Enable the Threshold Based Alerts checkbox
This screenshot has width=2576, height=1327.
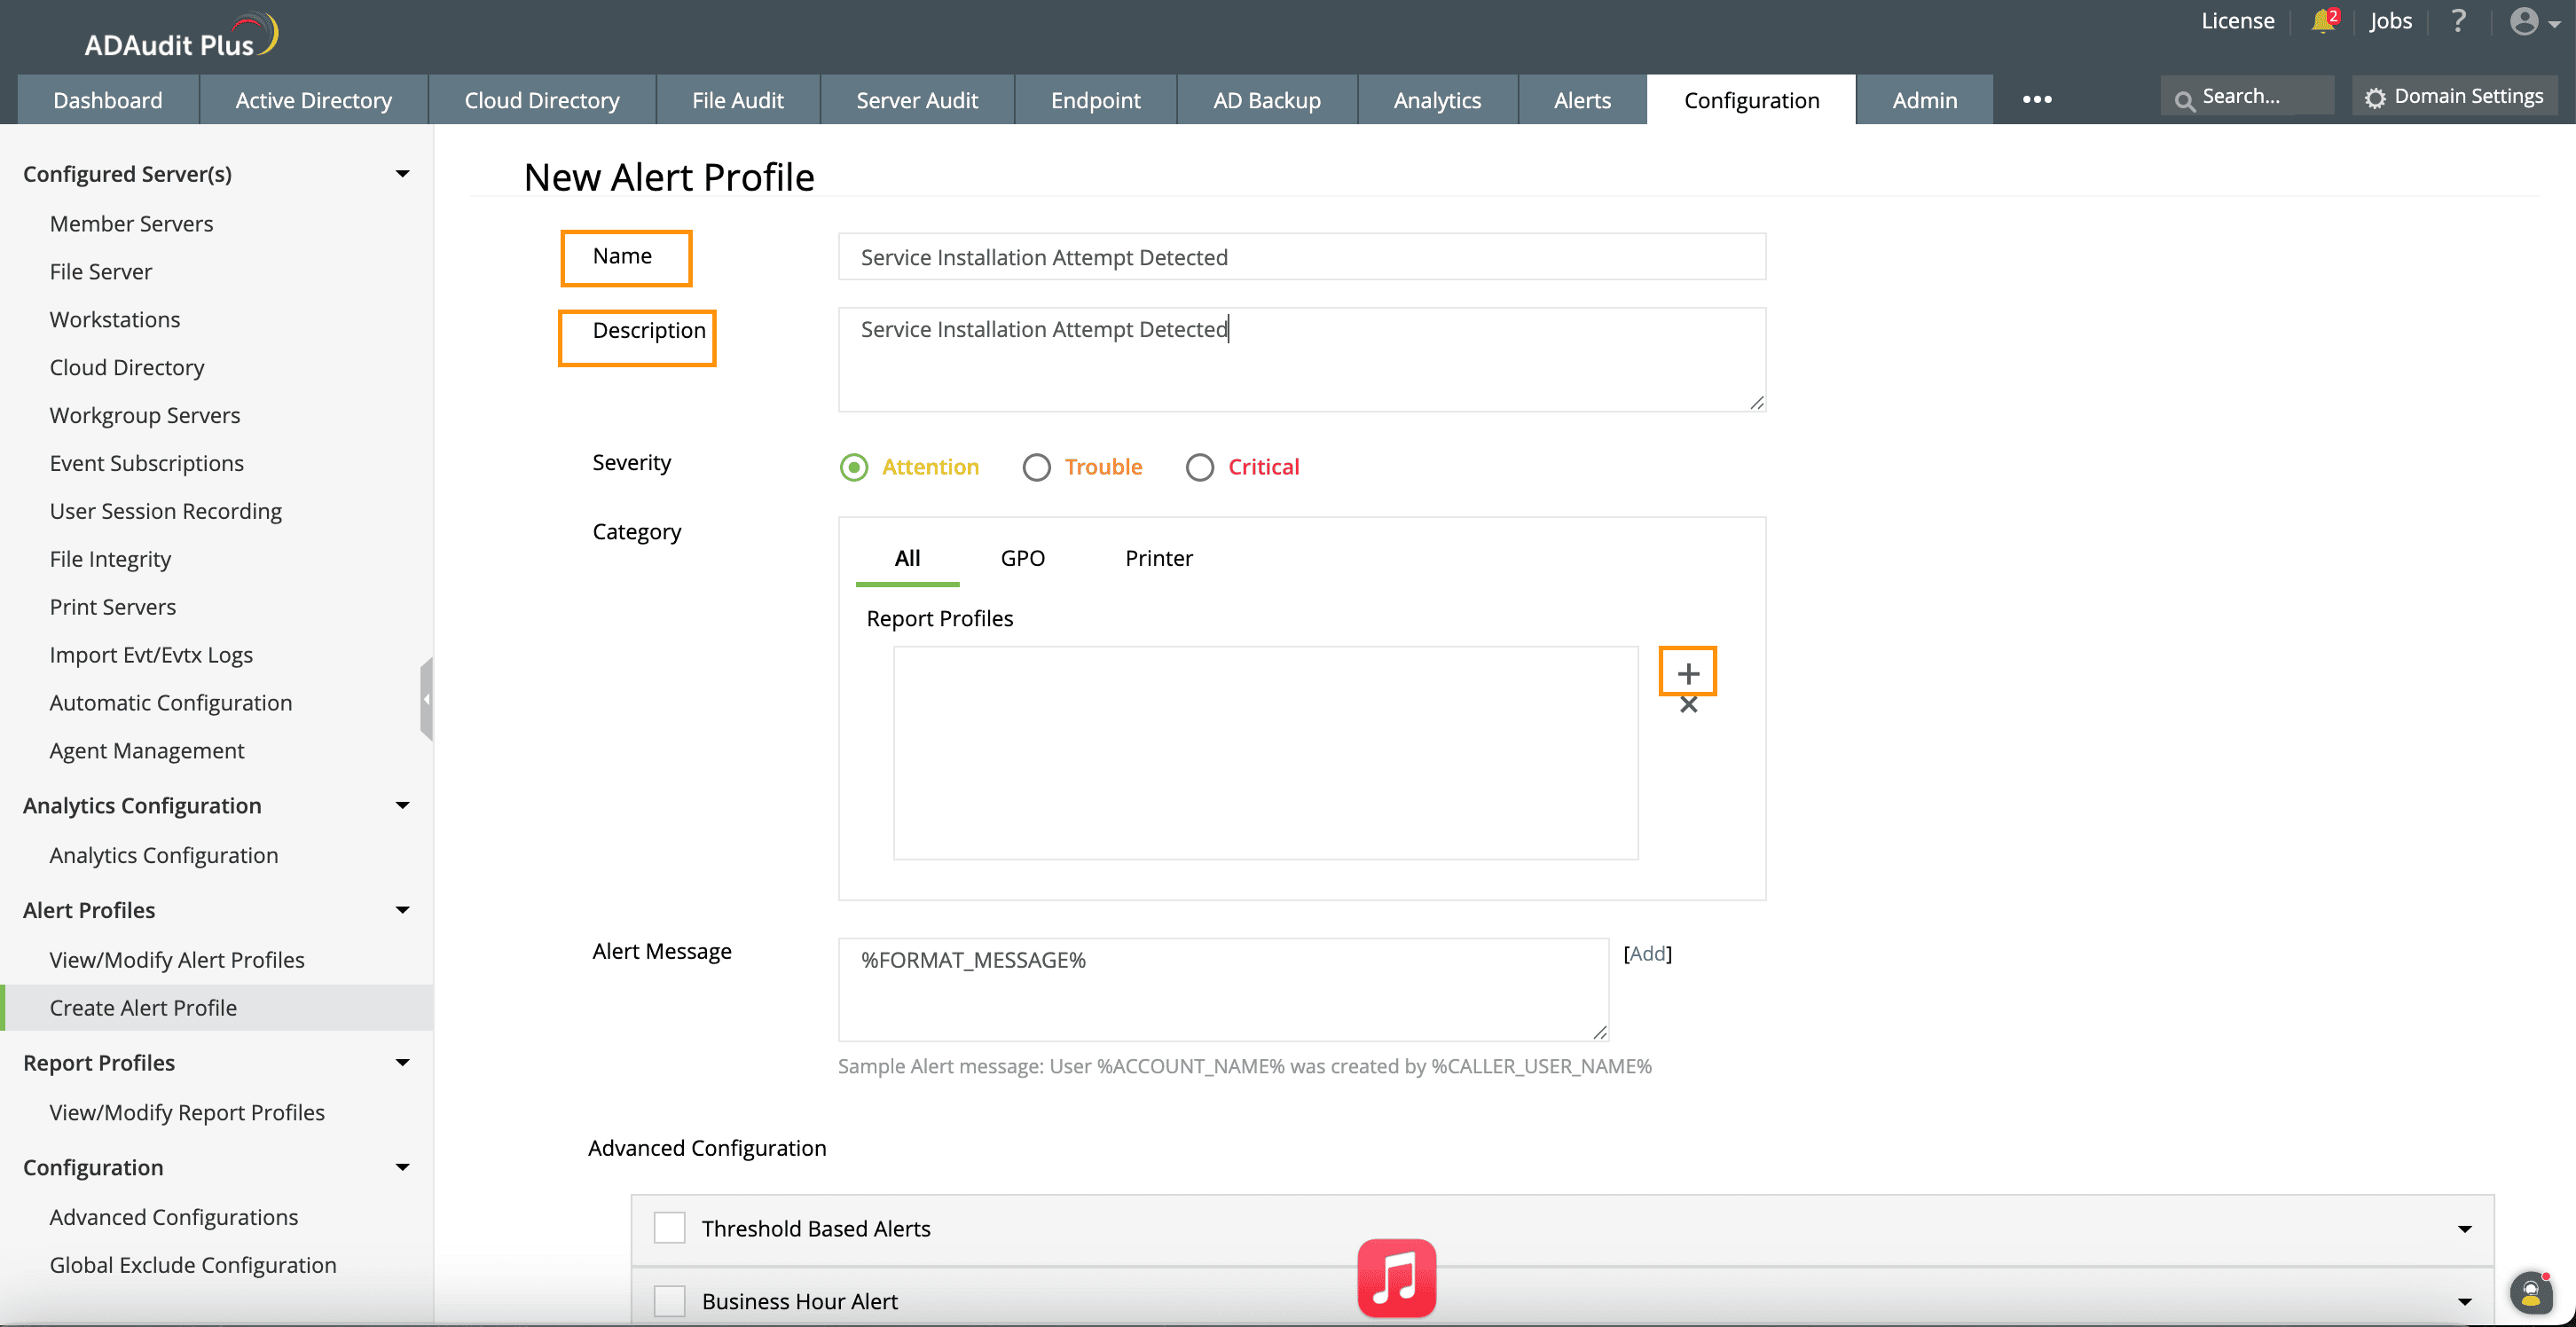click(x=669, y=1228)
